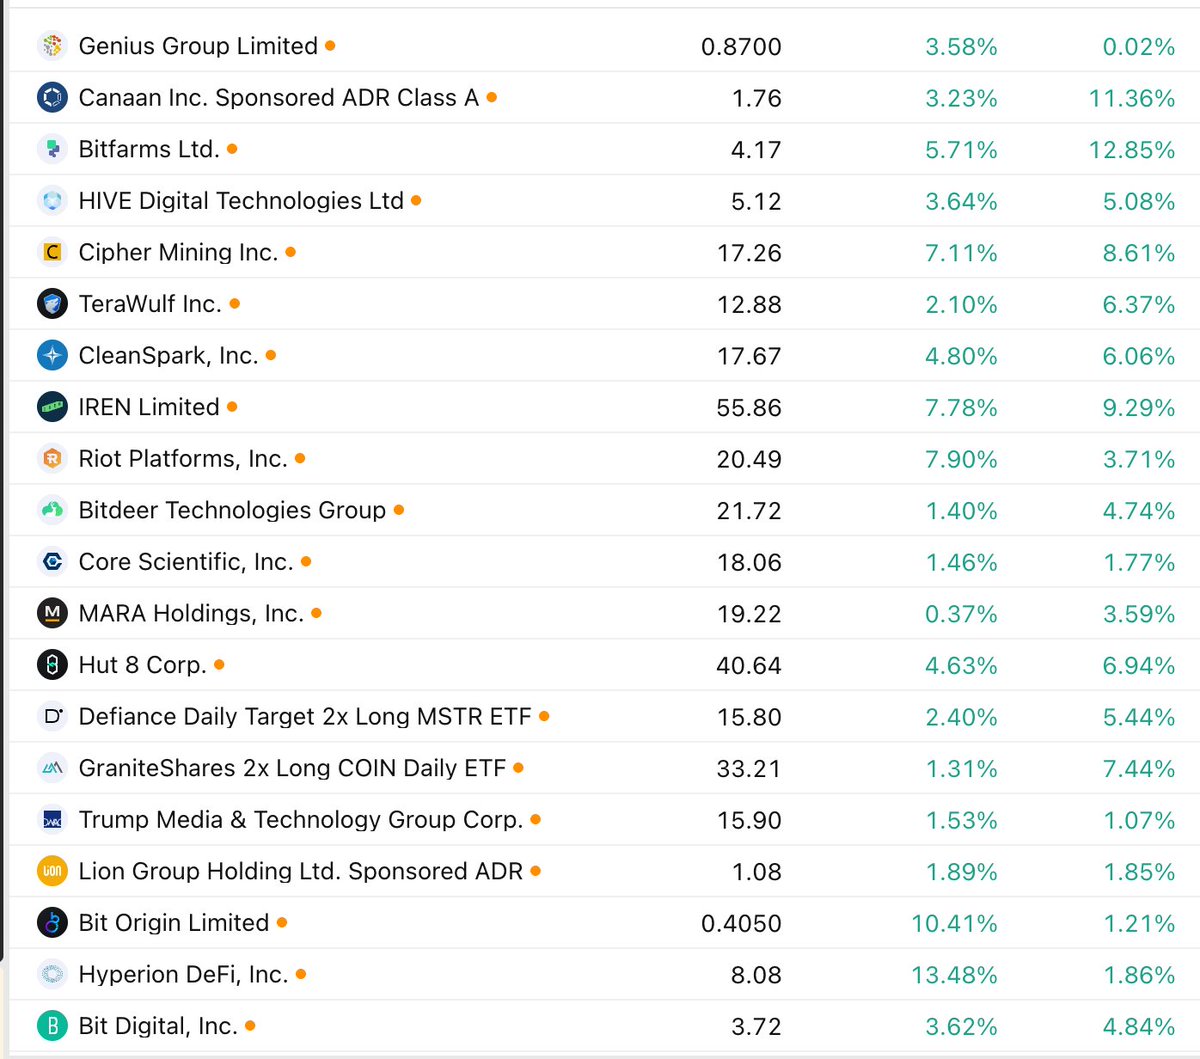Click the MARA Holdings M logo
The image size is (1200, 1059).
[52, 613]
